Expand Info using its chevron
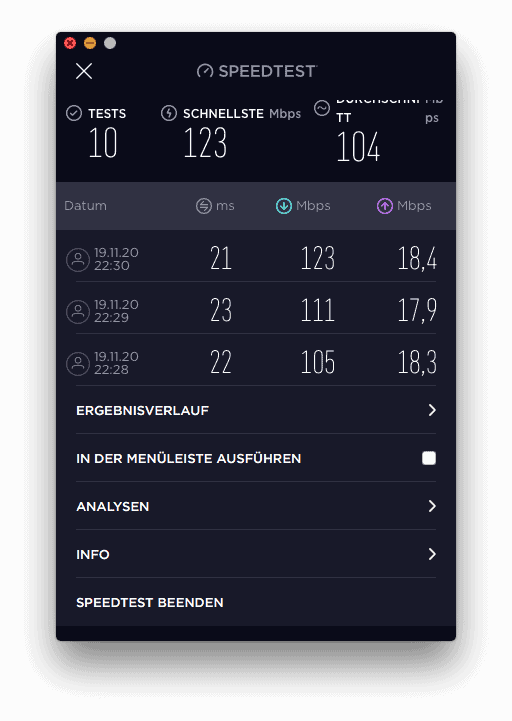512x721 pixels. tap(432, 554)
